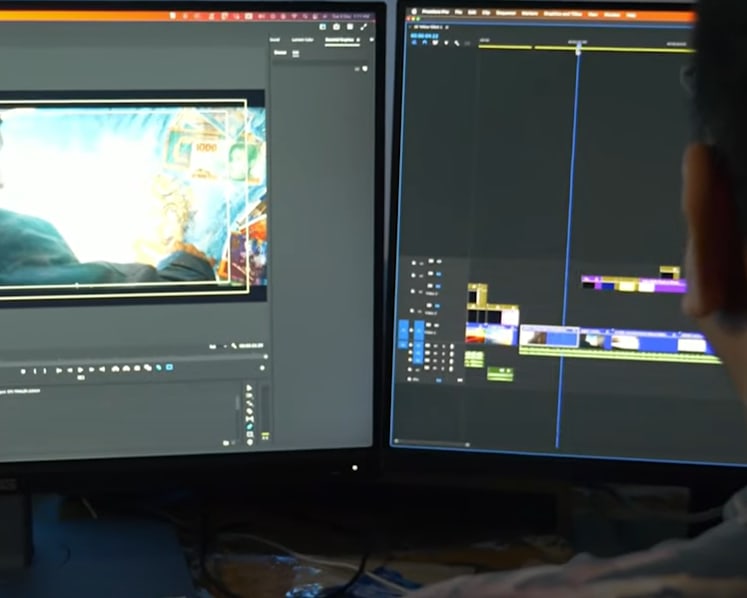This screenshot has width=747, height=598.
Task: Toggle track lock for Video 3
Action: (414, 291)
